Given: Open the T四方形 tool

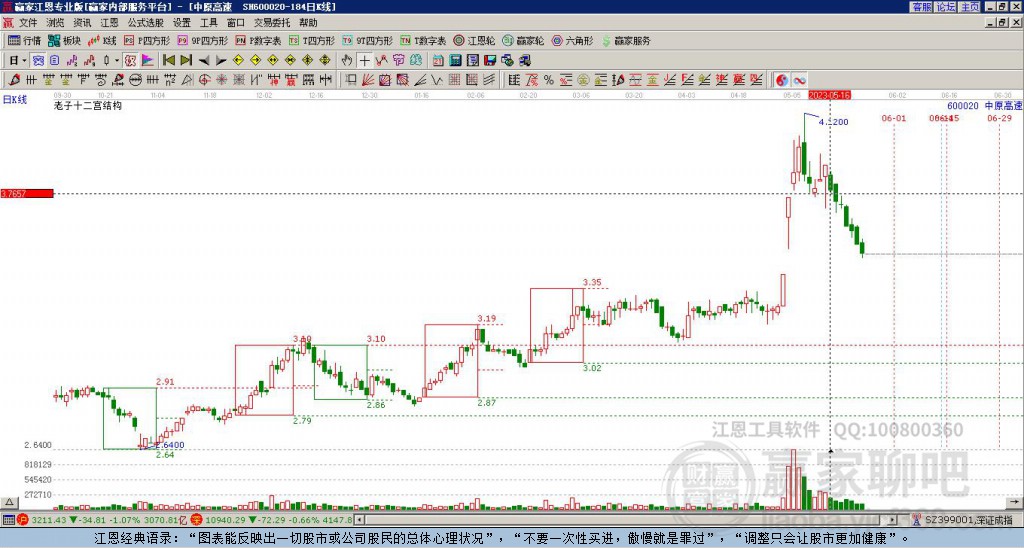Looking at the screenshot, I should pos(312,40).
